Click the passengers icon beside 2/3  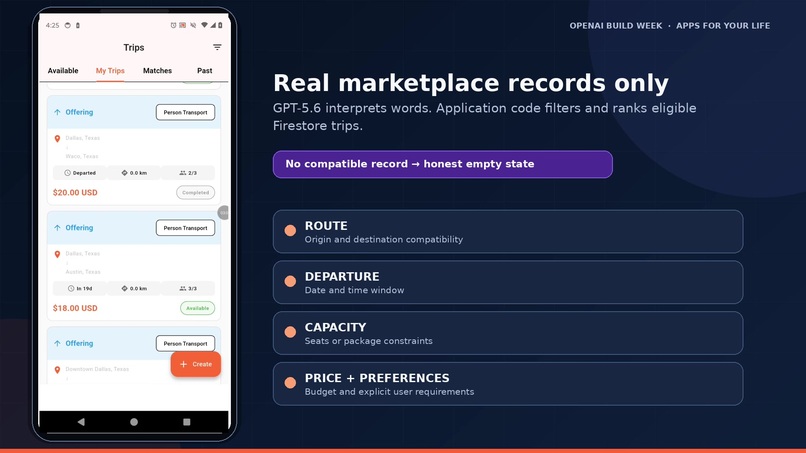[x=182, y=173]
